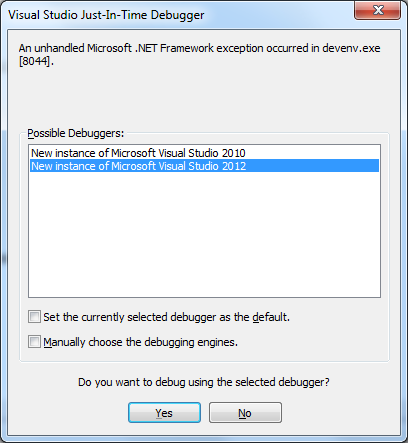Select New instance of Visual Studio 2012
Viewport: 408px width, 443px height.
(204, 166)
